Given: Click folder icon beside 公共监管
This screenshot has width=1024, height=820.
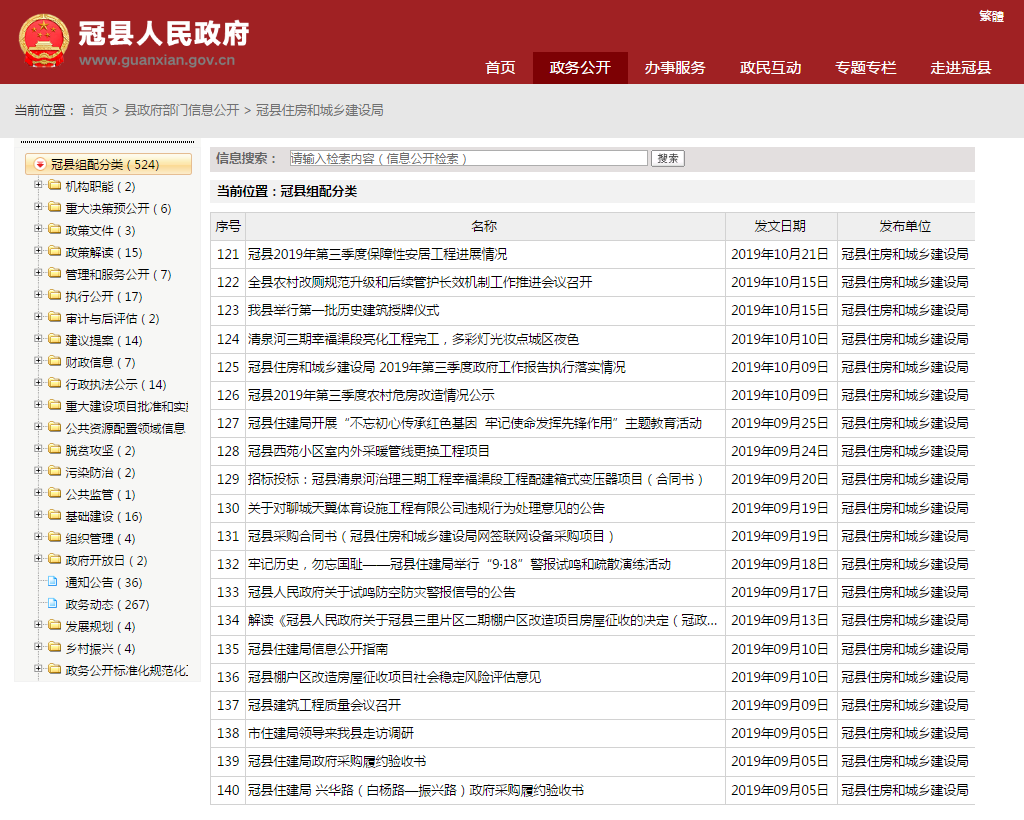Looking at the screenshot, I should point(55,494).
